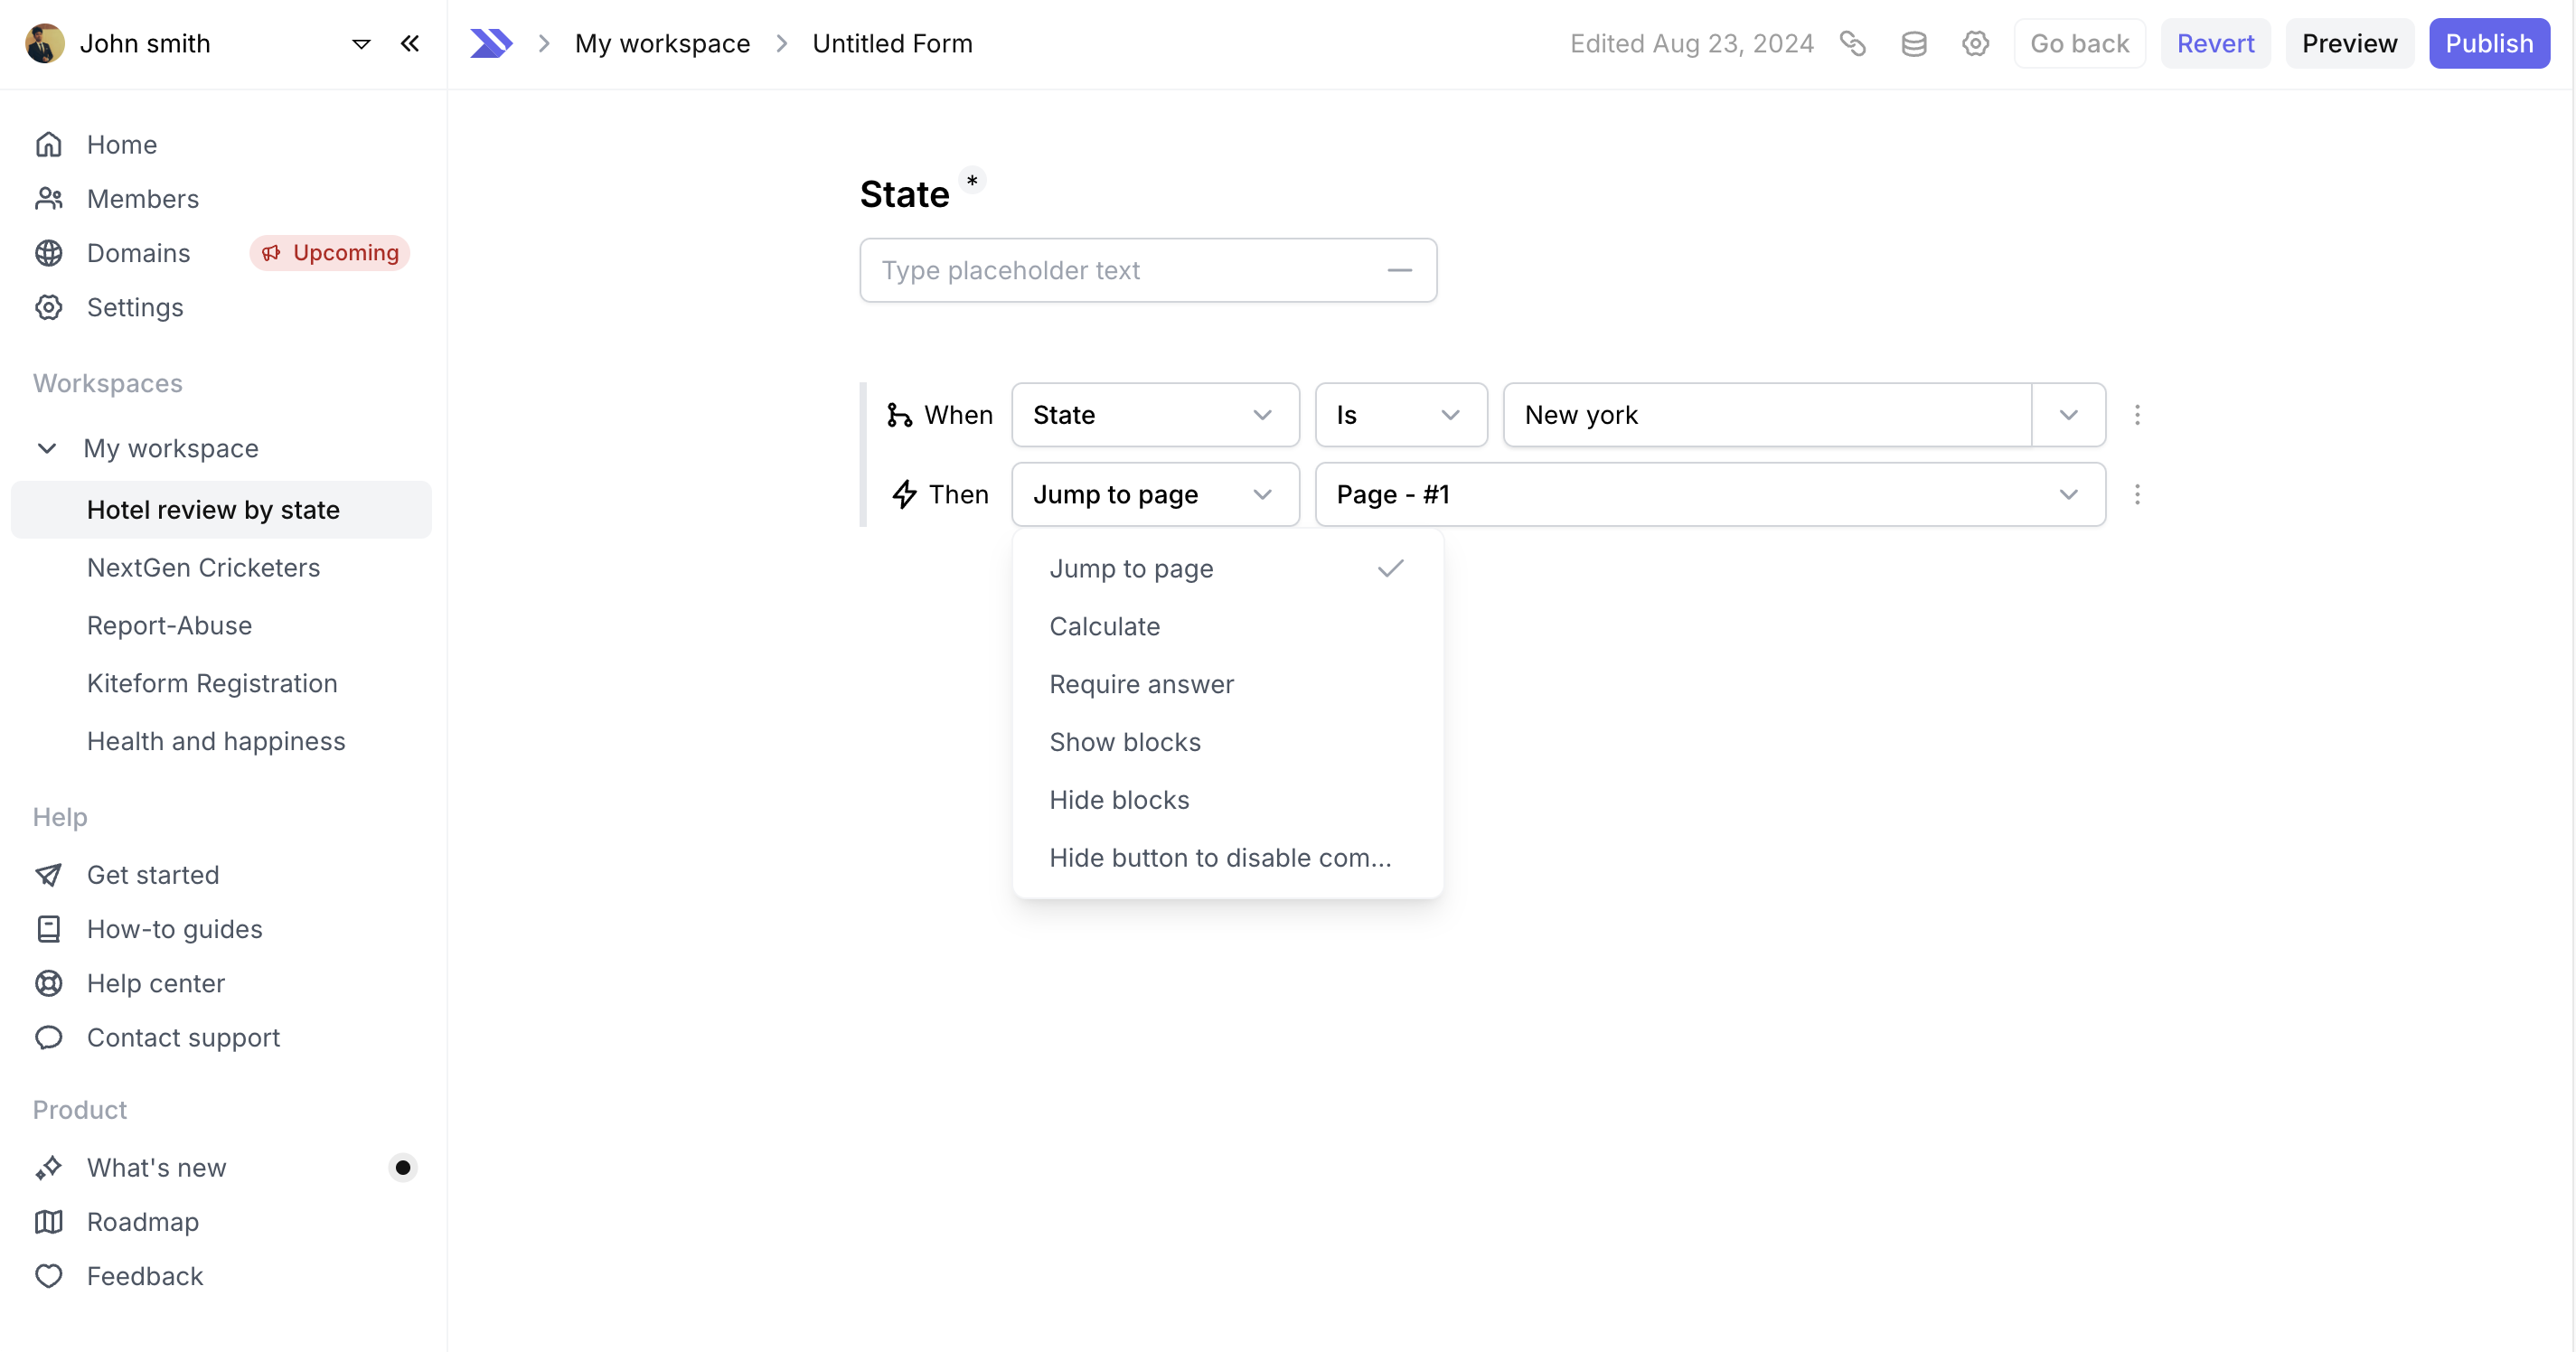Viewport: 2576px width, 1352px height.
Task: Click the John smith profile avatar
Action: click(45, 43)
